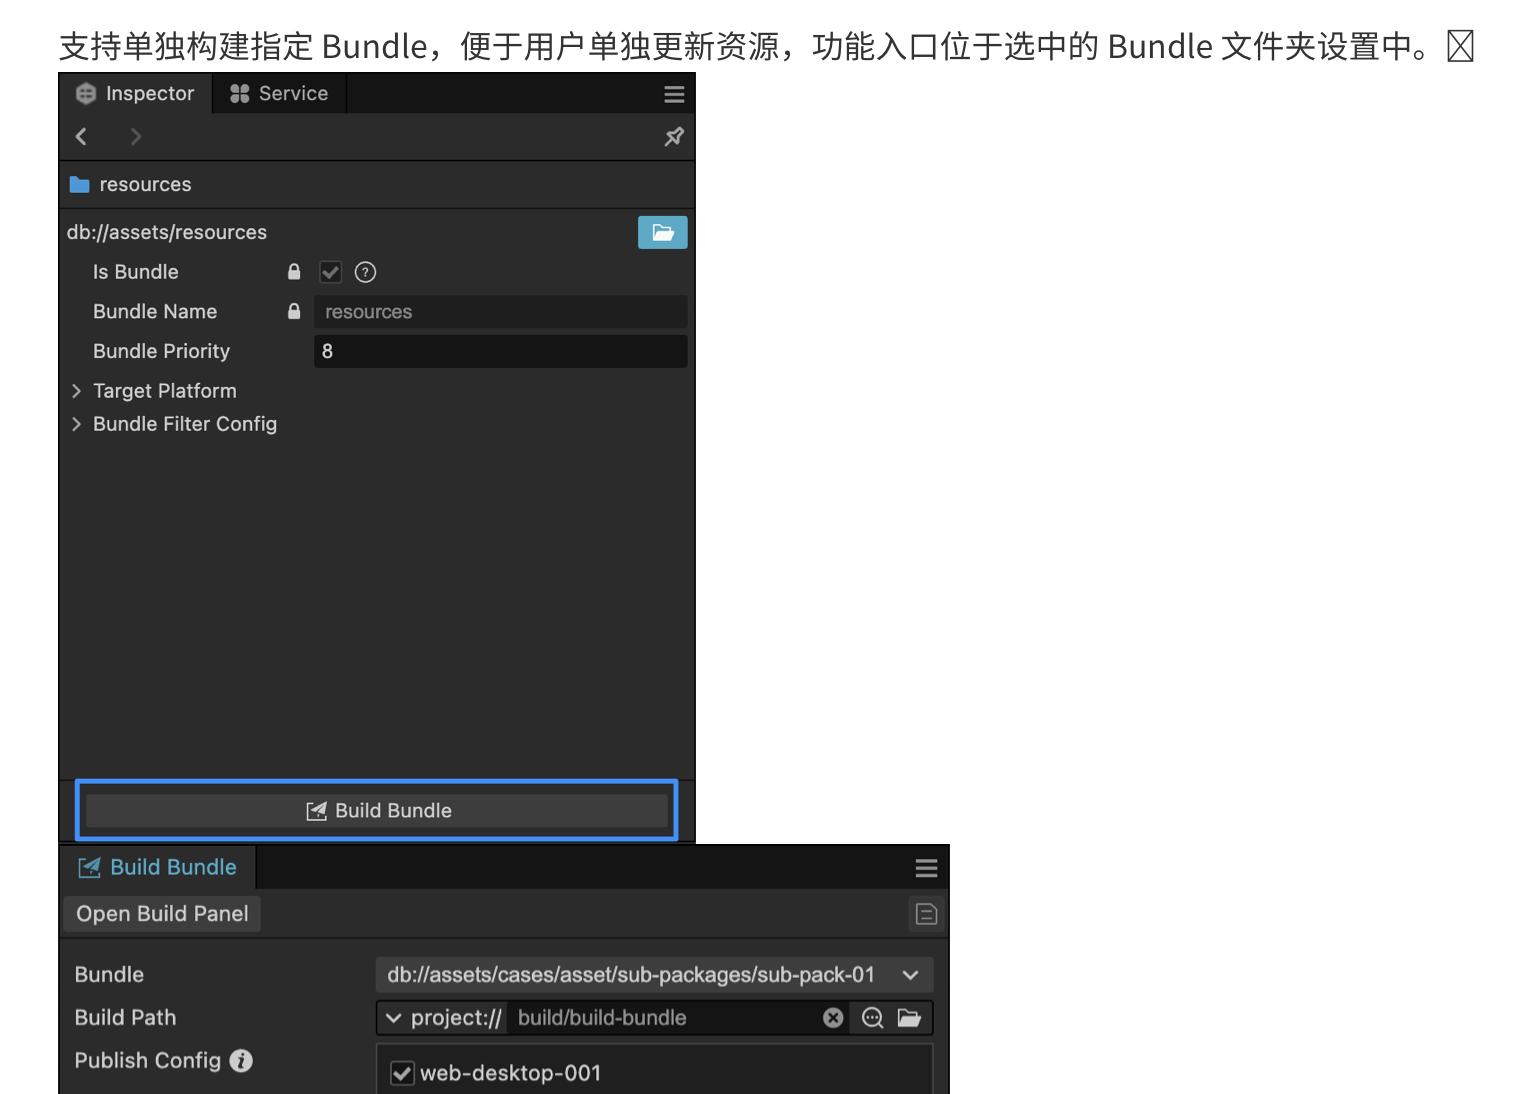Go forward using the right arrow icon

tap(136, 137)
